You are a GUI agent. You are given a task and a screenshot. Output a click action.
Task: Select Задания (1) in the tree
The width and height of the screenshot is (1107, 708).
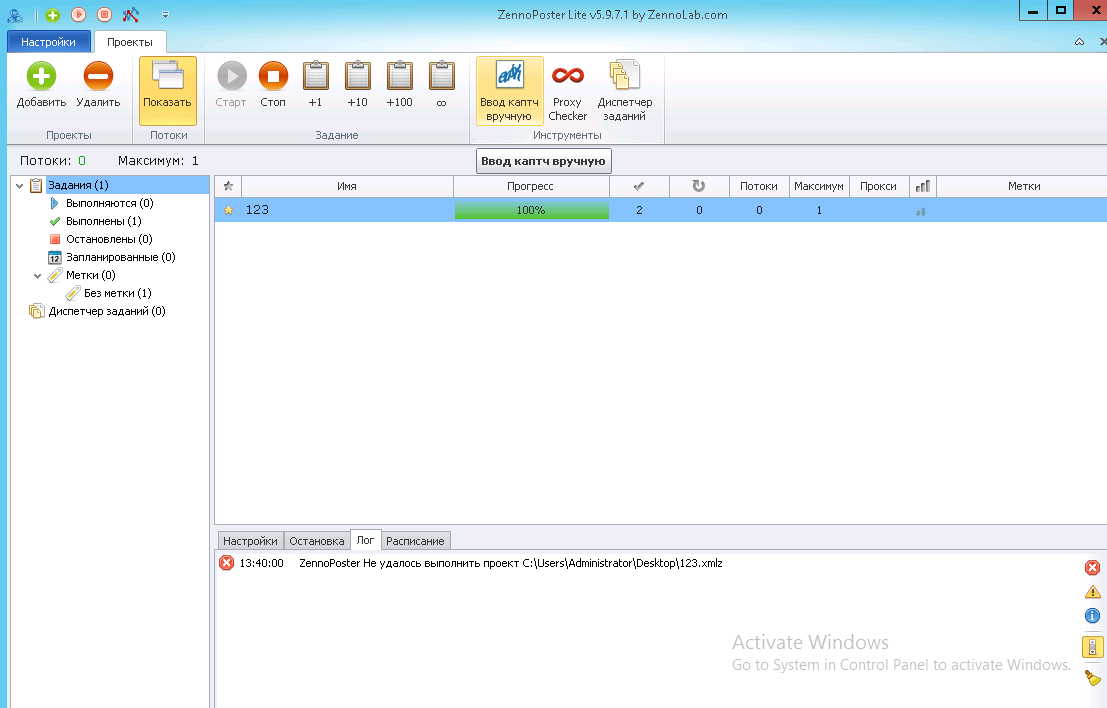coord(78,185)
